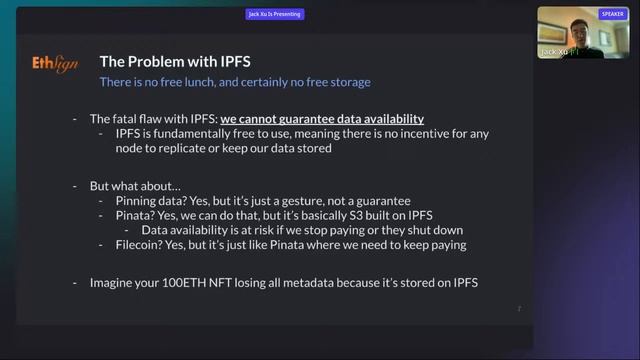Click the "IPFS is fundamentally free to use" line
This screenshot has width=640, height=360.
coord(302,134)
